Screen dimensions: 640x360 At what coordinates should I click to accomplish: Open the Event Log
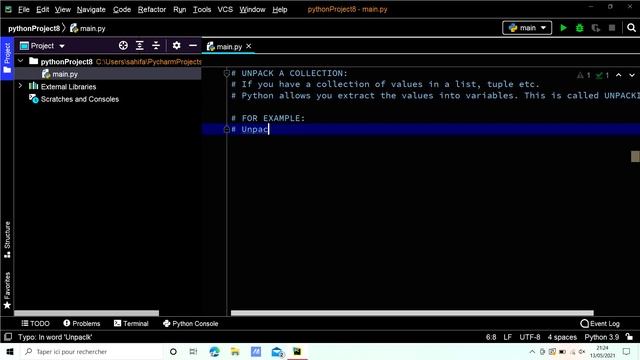(600, 323)
